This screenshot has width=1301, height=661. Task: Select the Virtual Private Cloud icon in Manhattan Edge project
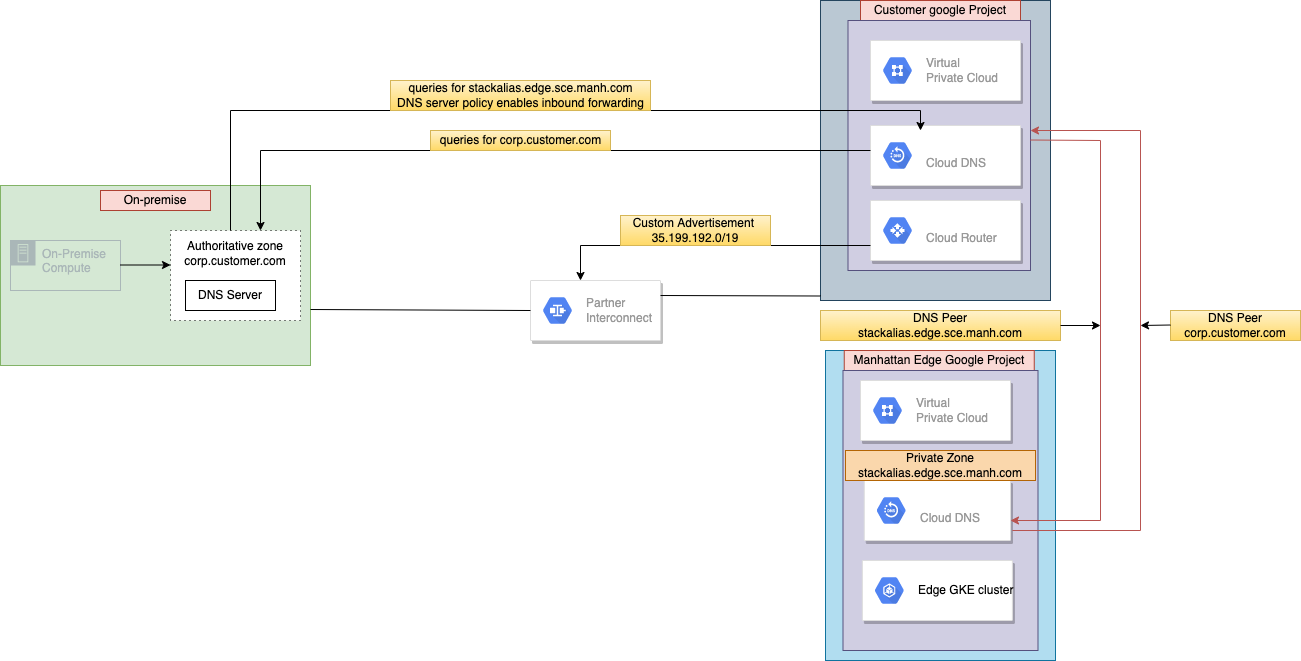click(887, 410)
